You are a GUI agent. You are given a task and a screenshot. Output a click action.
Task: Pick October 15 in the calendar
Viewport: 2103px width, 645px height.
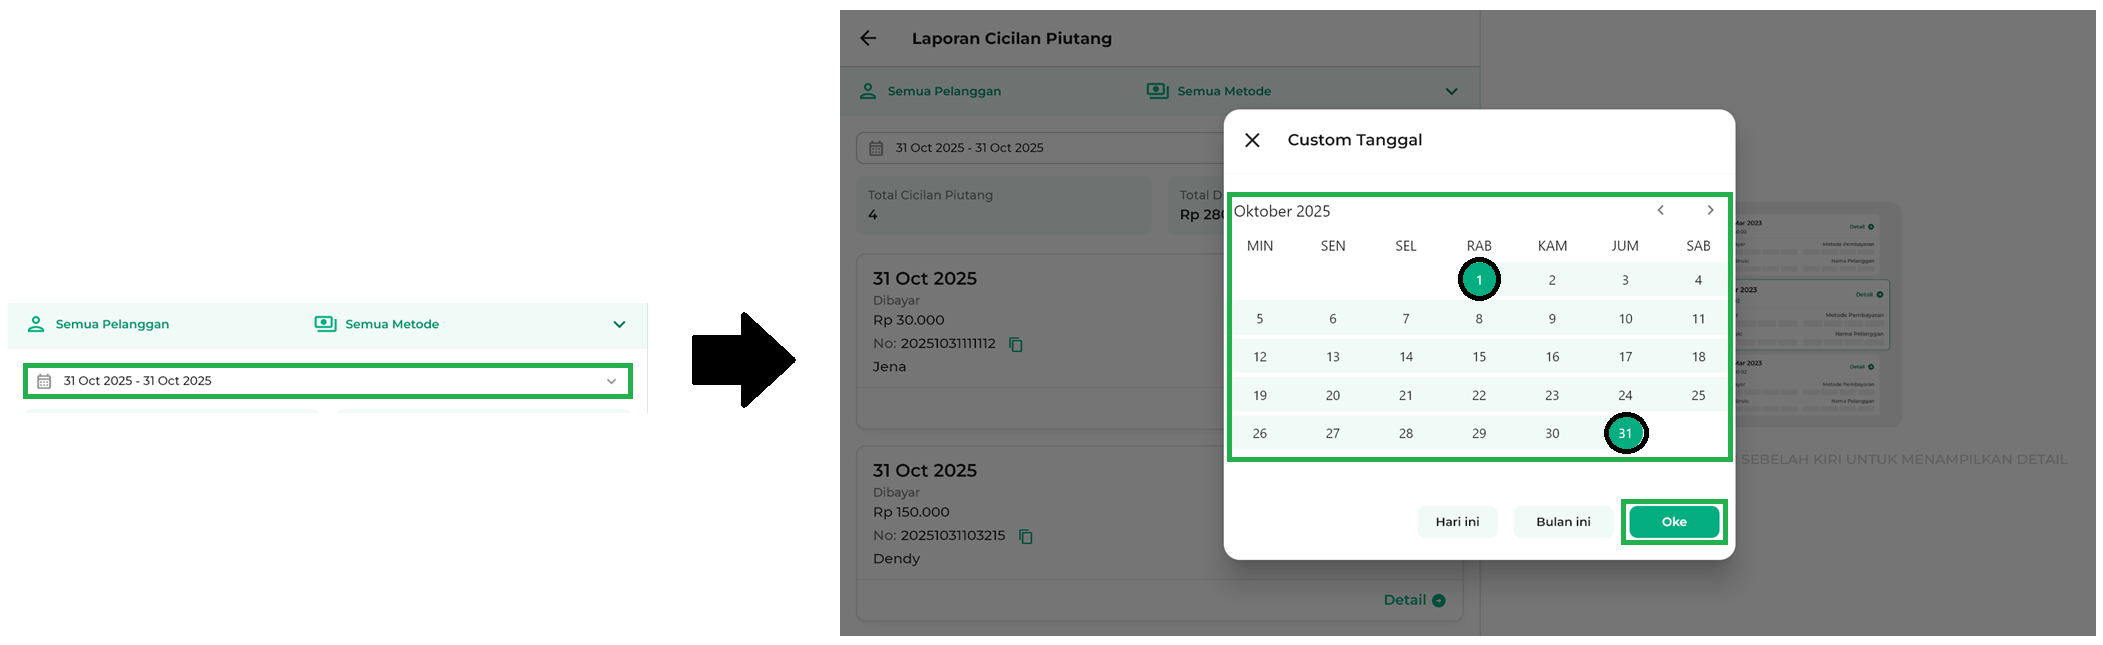(1479, 357)
